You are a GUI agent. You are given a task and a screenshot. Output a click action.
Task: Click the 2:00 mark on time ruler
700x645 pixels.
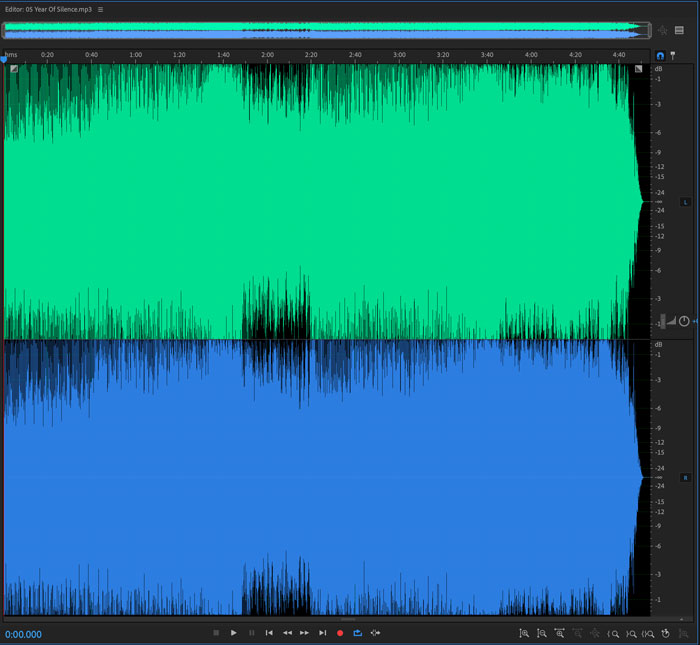267,55
